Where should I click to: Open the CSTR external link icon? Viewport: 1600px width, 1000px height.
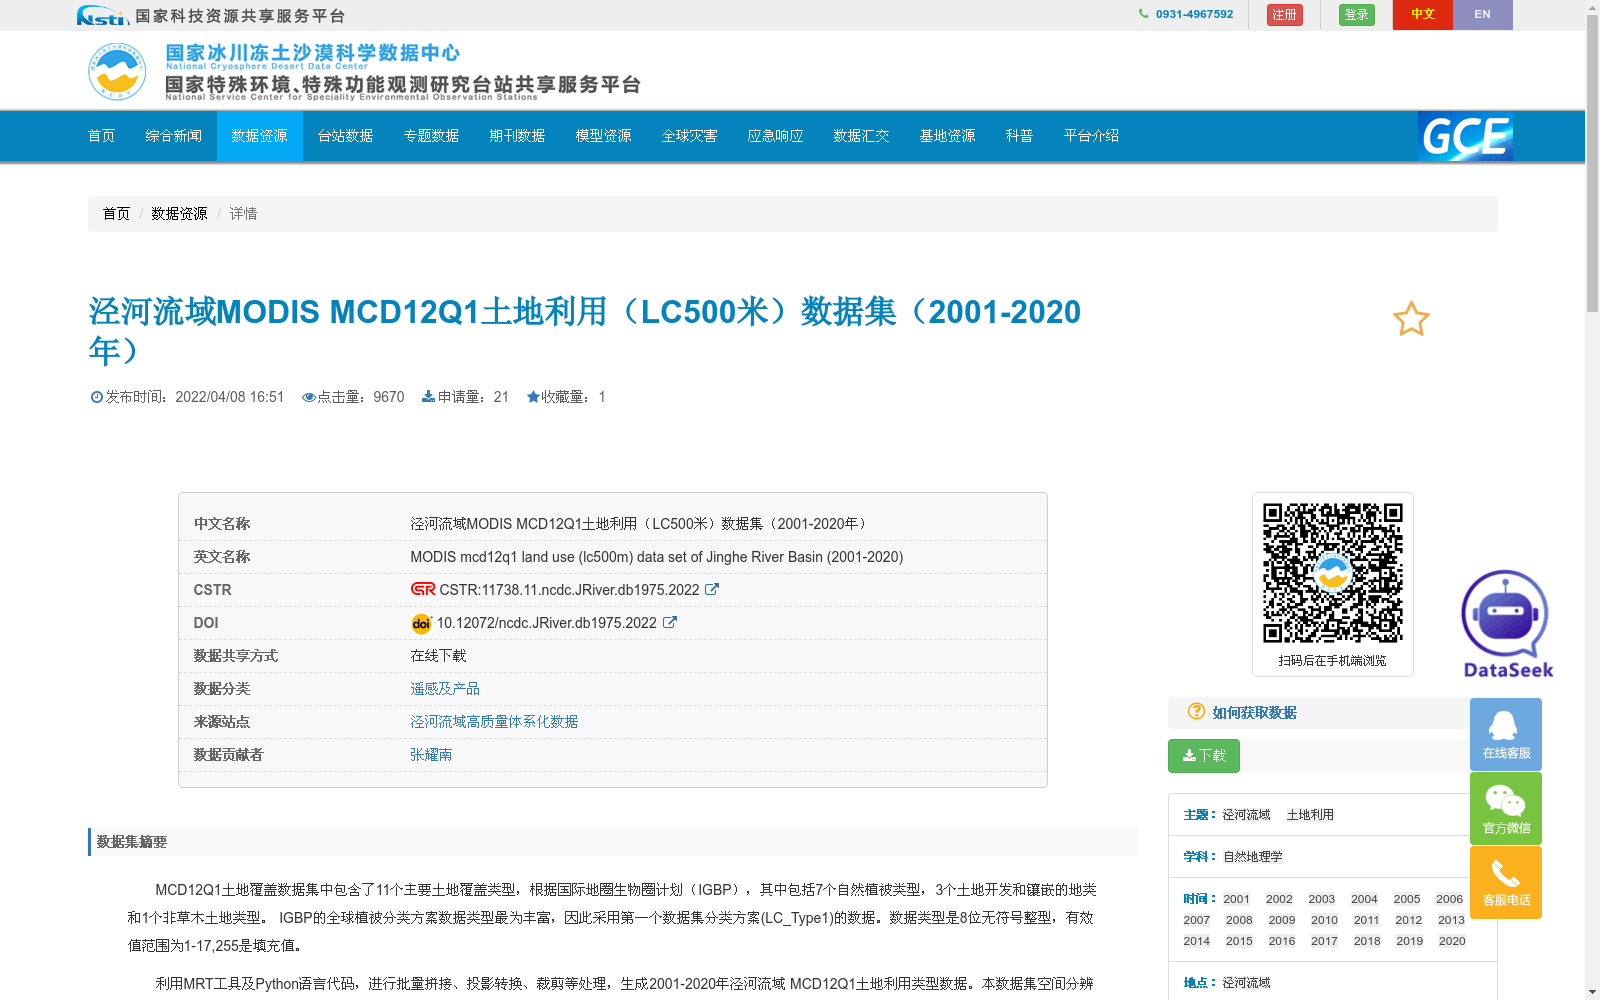point(712,589)
